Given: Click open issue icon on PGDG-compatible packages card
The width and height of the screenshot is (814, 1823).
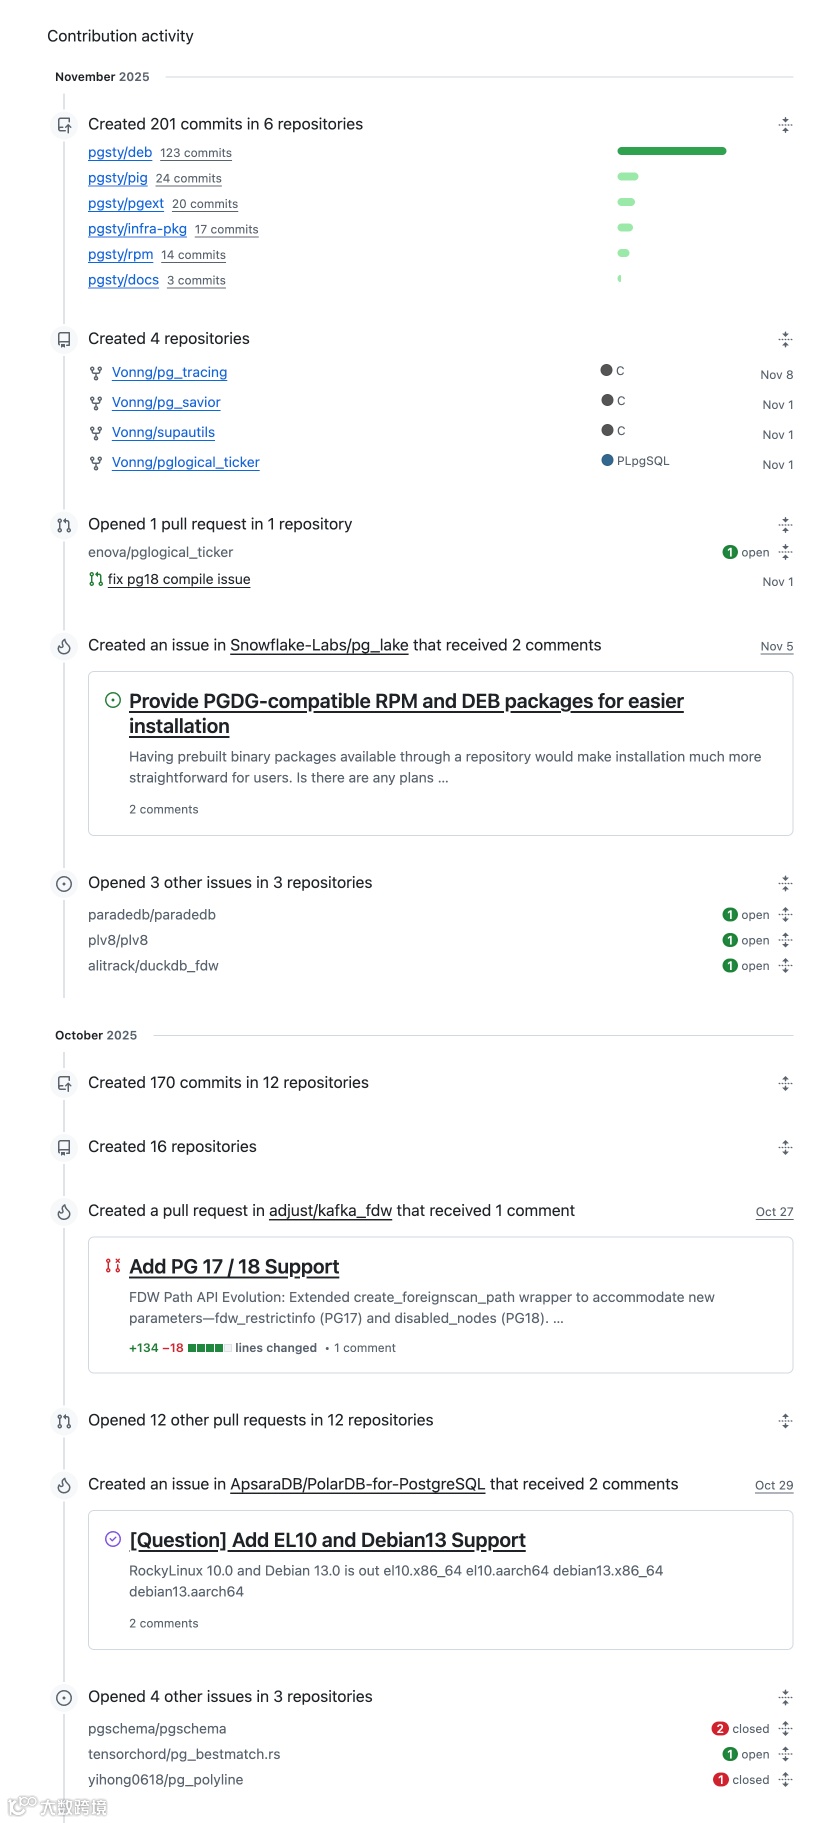Looking at the screenshot, I should [x=113, y=700].
